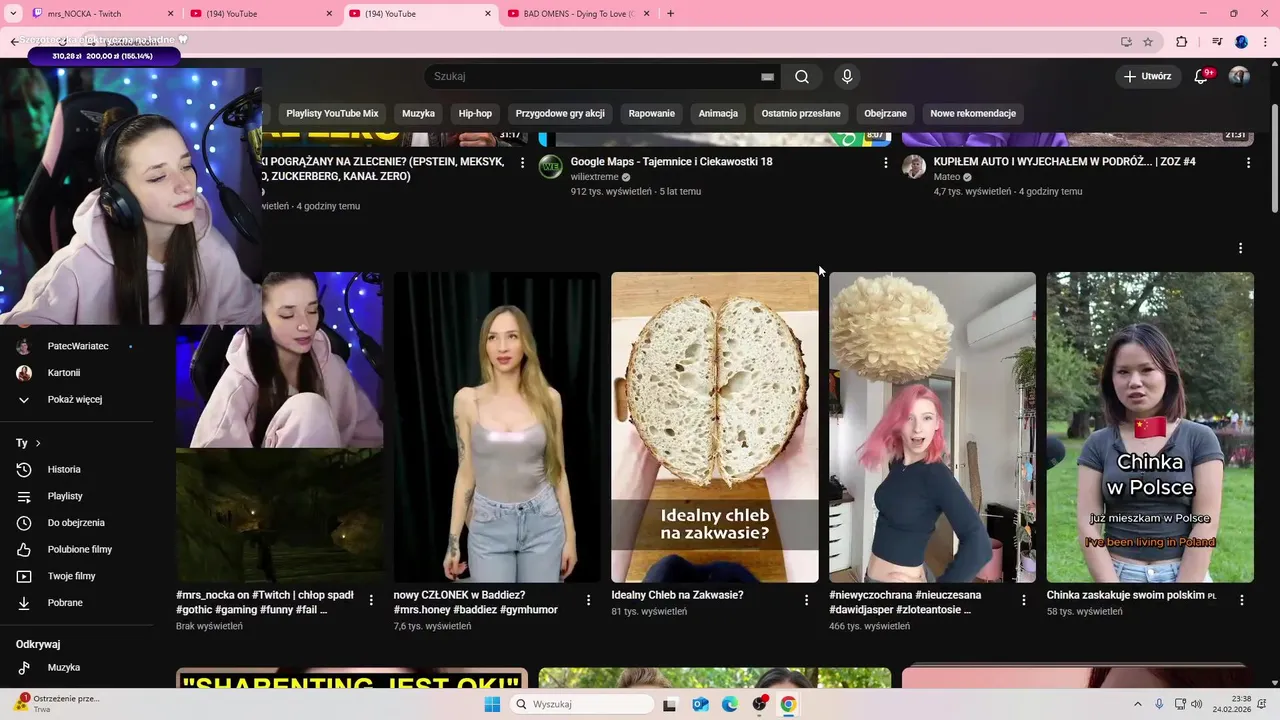This screenshot has width=1280, height=720.
Task: Open the Shorts shelf three-dot menu
Action: coord(1240,248)
